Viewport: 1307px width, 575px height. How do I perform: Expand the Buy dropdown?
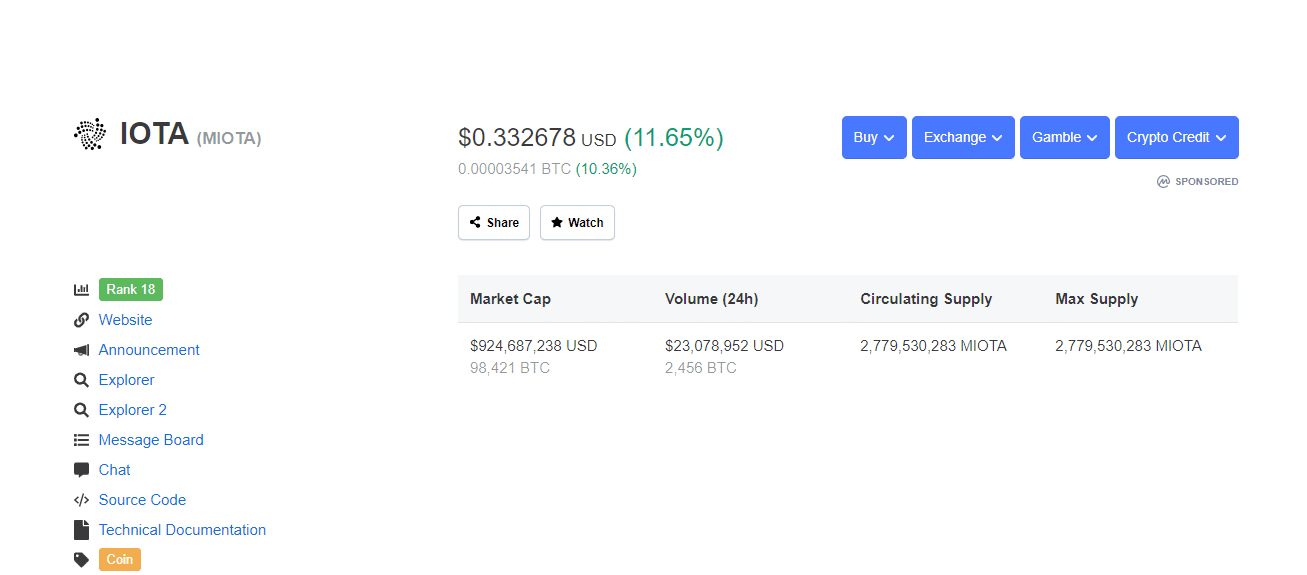click(874, 138)
